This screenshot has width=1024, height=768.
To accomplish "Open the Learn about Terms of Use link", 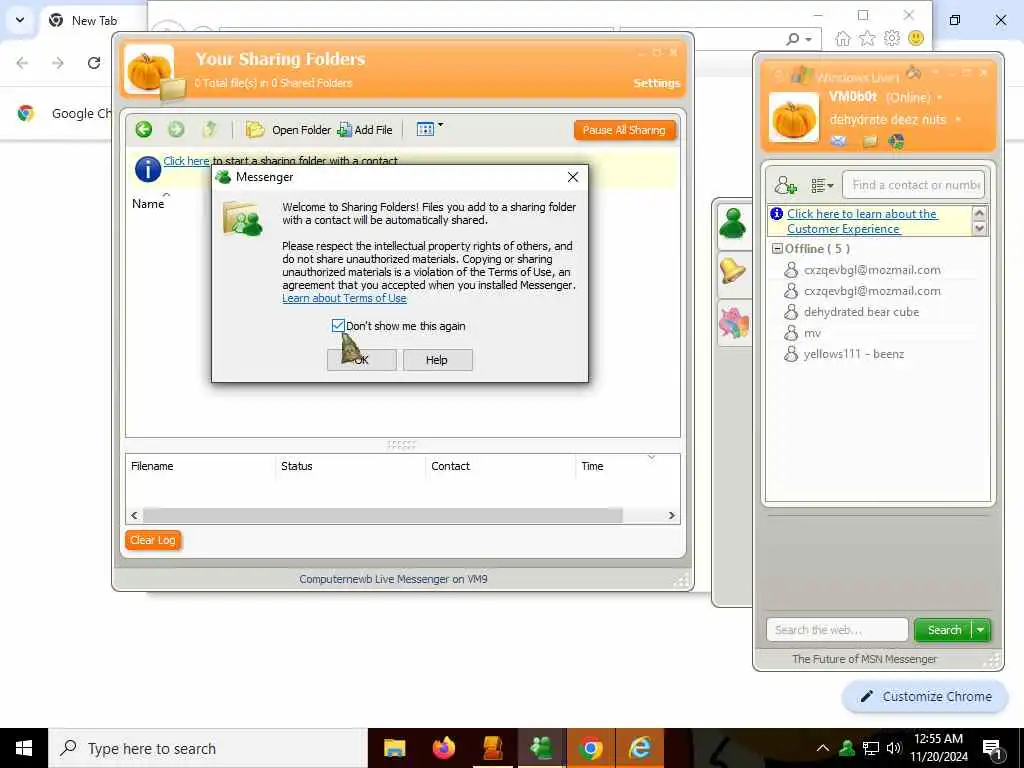I will [x=344, y=298].
